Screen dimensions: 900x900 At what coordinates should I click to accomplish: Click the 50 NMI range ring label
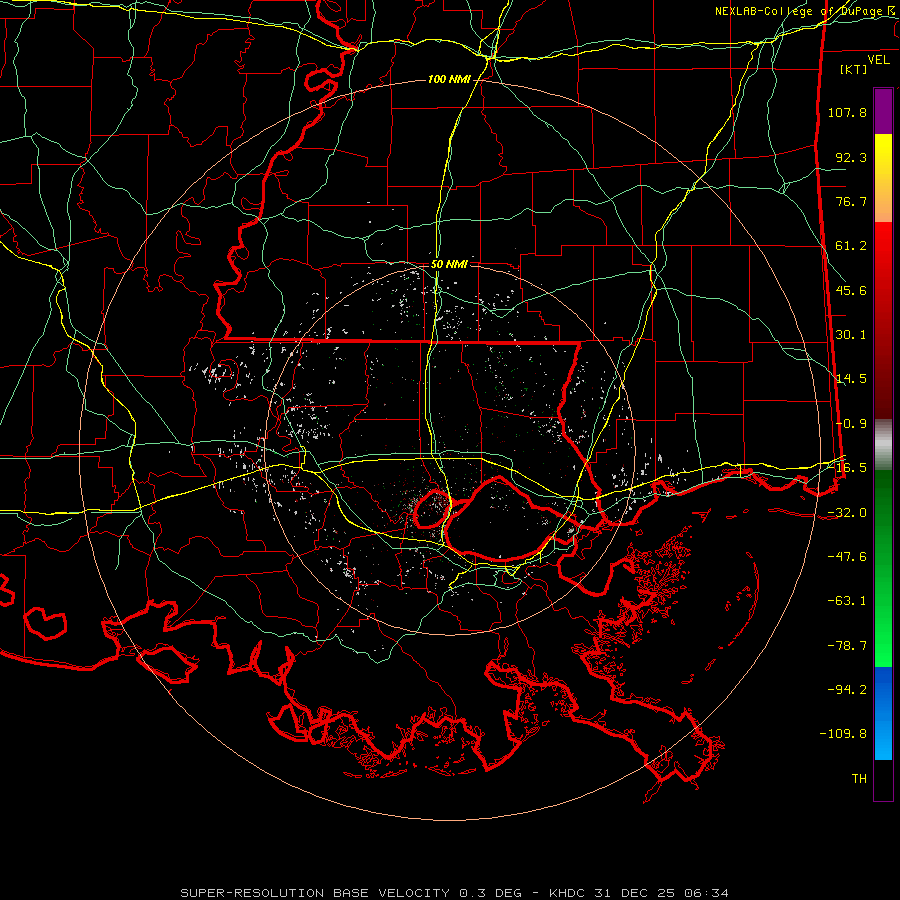pos(449,264)
